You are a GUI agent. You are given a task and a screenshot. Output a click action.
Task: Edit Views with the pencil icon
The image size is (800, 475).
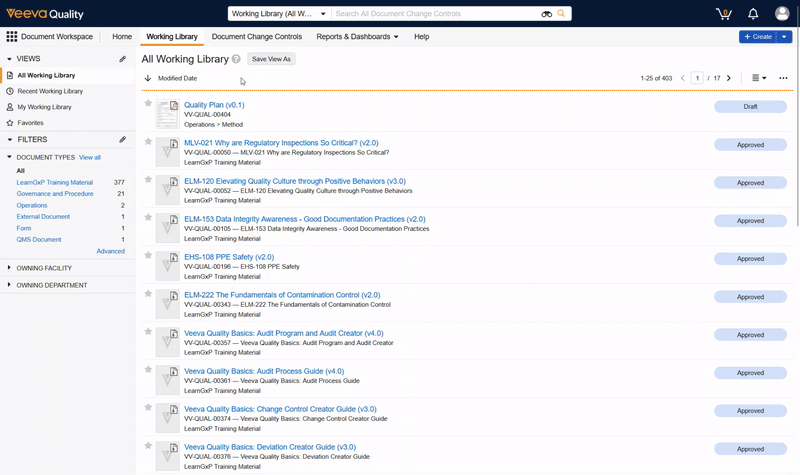pyautogui.click(x=122, y=59)
